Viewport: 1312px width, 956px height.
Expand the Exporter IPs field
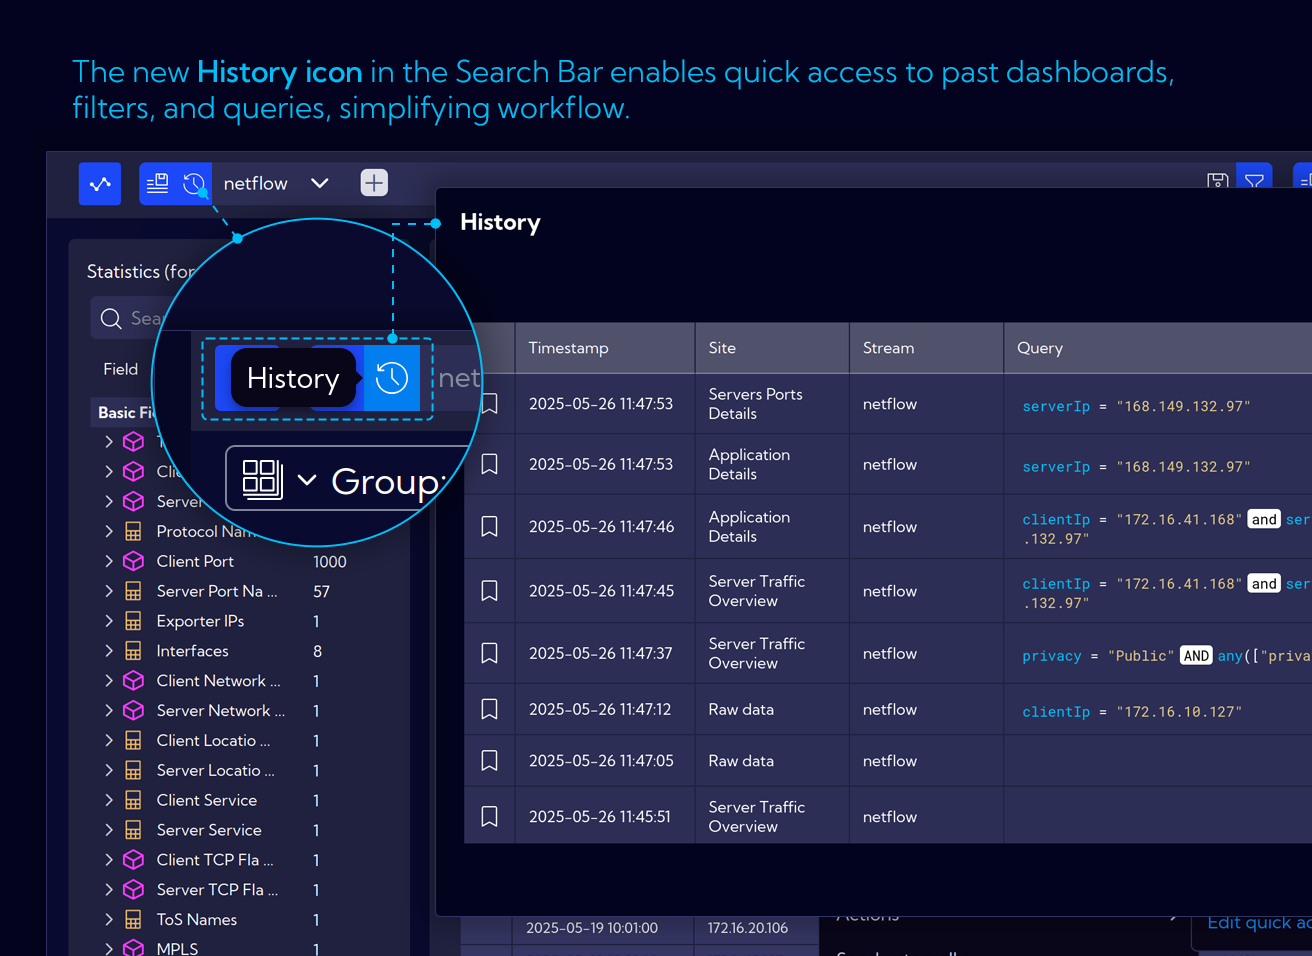pos(109,621)
